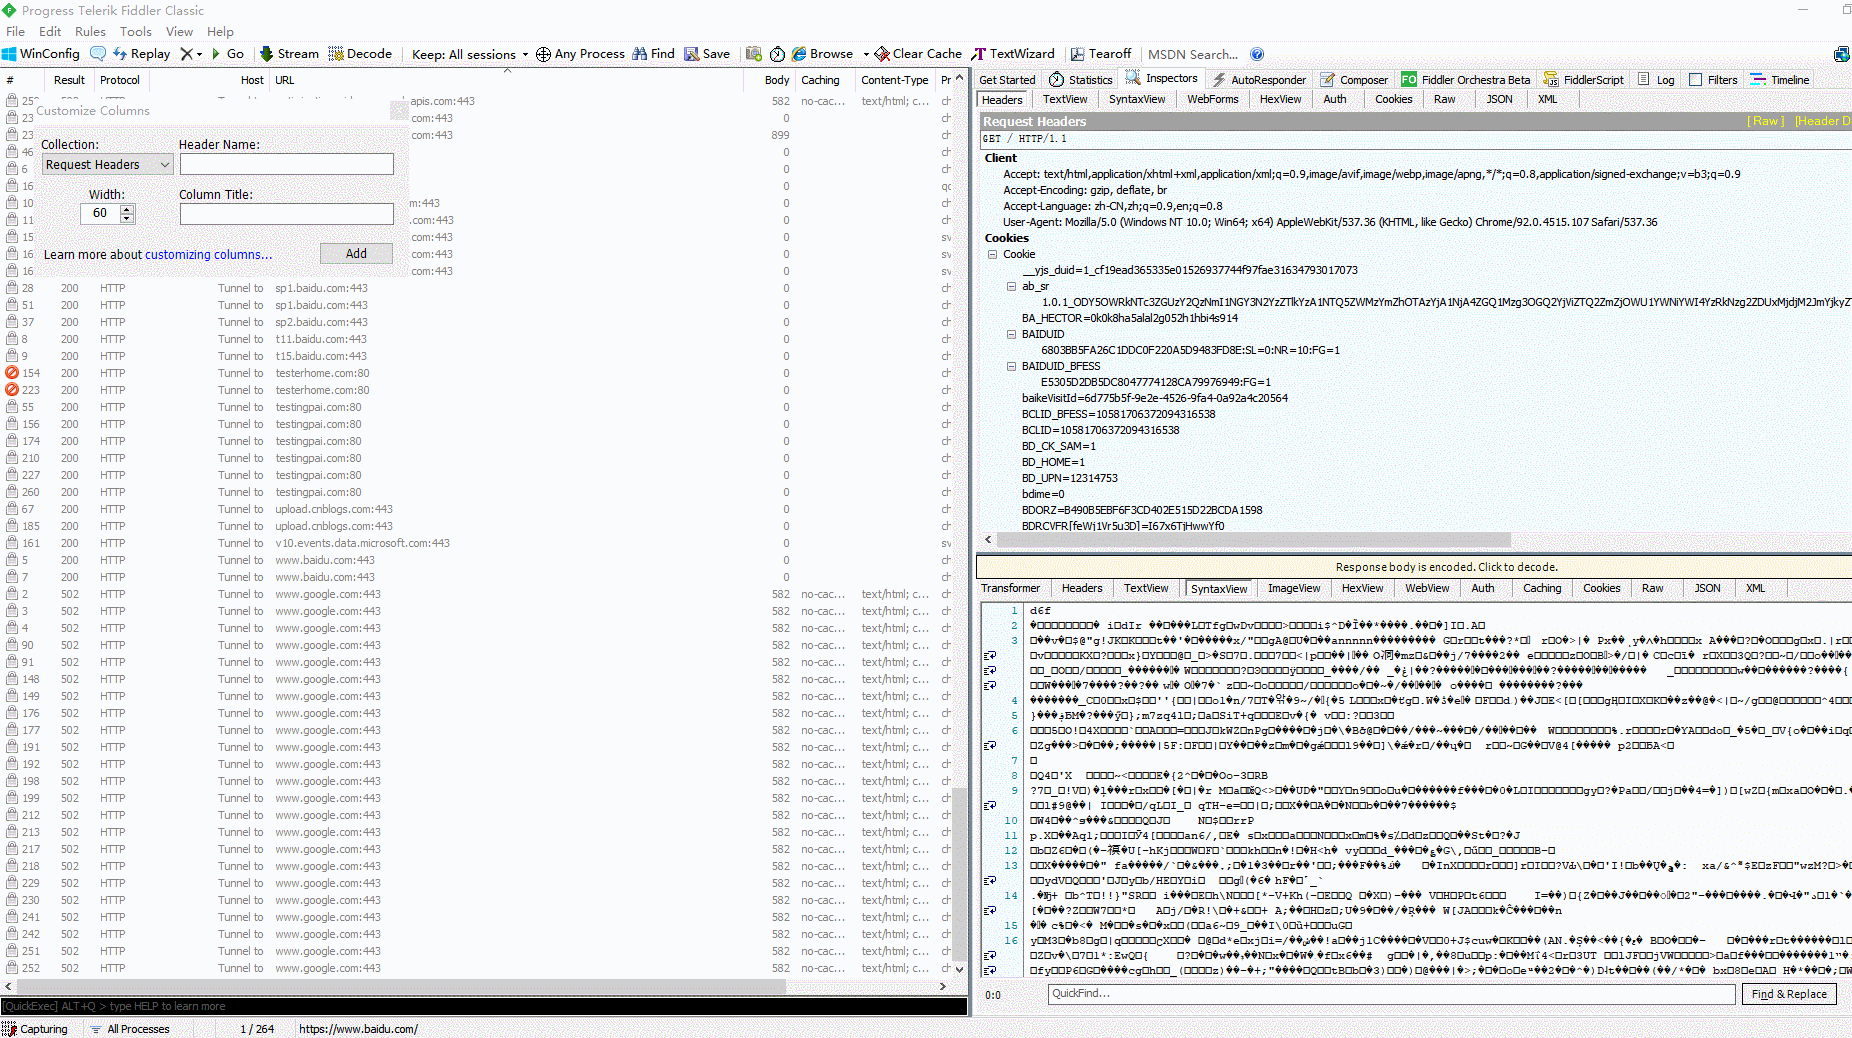Follow the customizing columns link
The image size is (1852, 1038).
tap(208, 255)
